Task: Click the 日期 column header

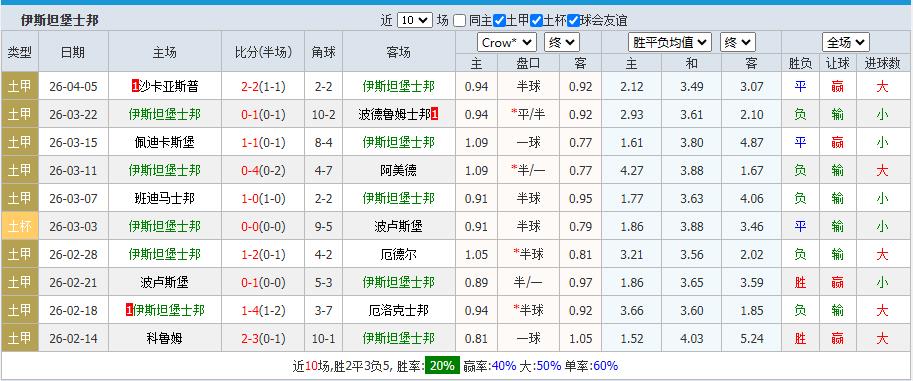Action: click(x=73, y=52)
